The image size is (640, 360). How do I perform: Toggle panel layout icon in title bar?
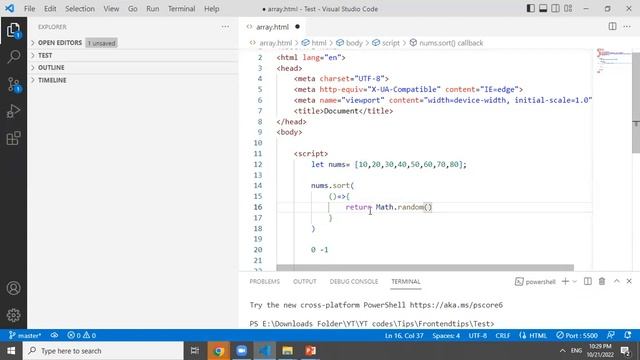[543, 9]
